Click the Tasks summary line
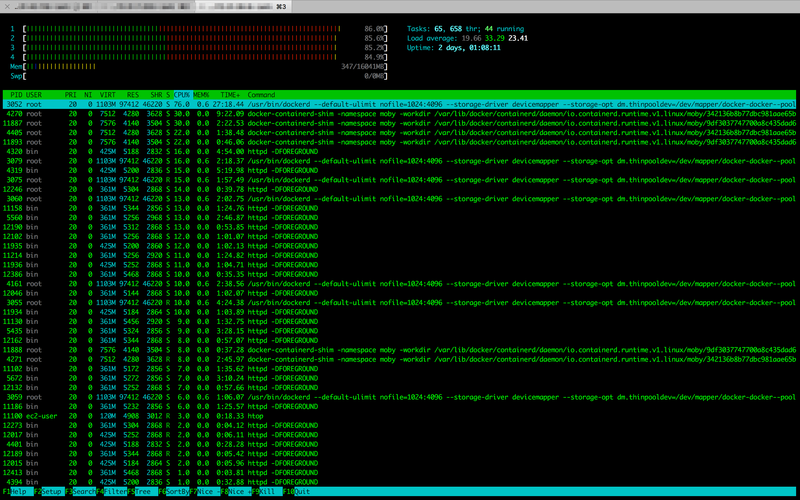This screenshot has width=800, height=500. 465,29
